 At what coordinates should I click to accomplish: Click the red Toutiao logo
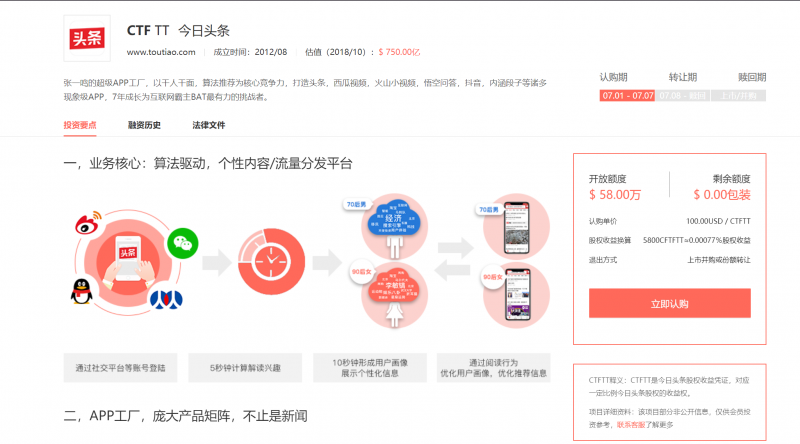click(x=86, y=39)
